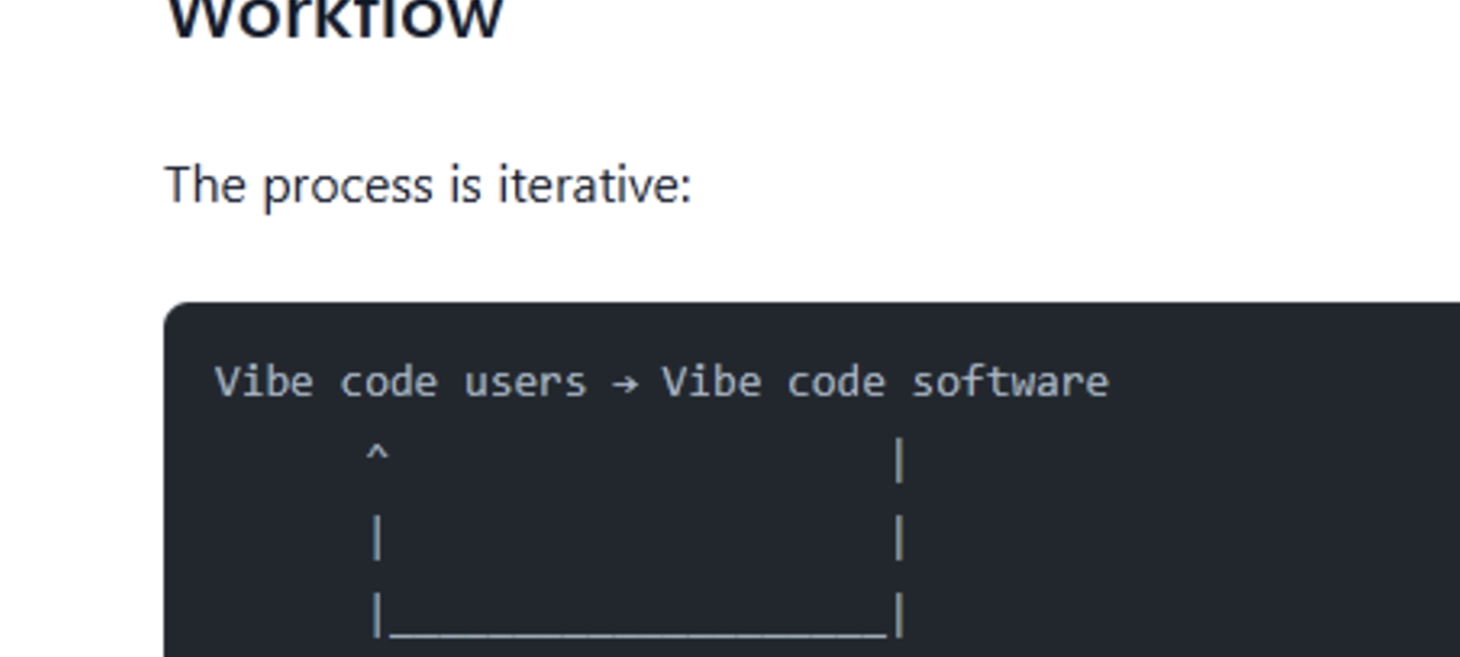Click the bottom-left corner pipe of the loop
1460x657 pixels.
click(x=377, y=614)
